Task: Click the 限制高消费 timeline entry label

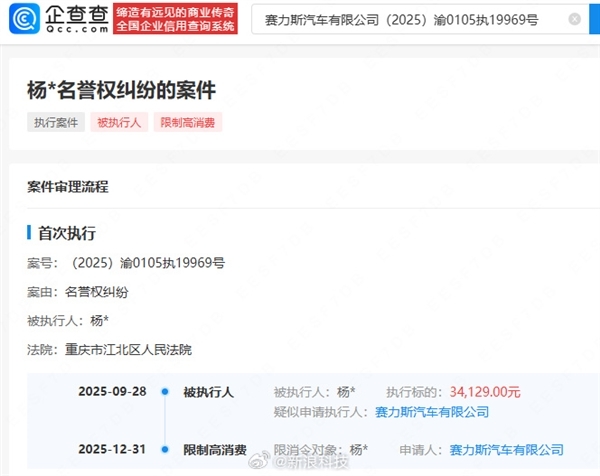Action: pyautogui.click(x=214, y=450)
